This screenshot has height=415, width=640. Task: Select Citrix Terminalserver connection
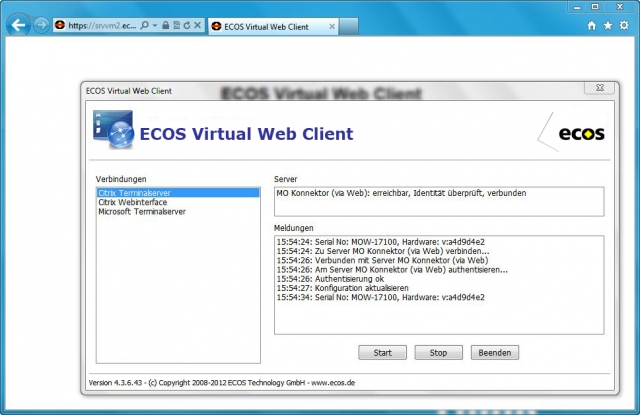pyautogui.click(x=178, y=193)
